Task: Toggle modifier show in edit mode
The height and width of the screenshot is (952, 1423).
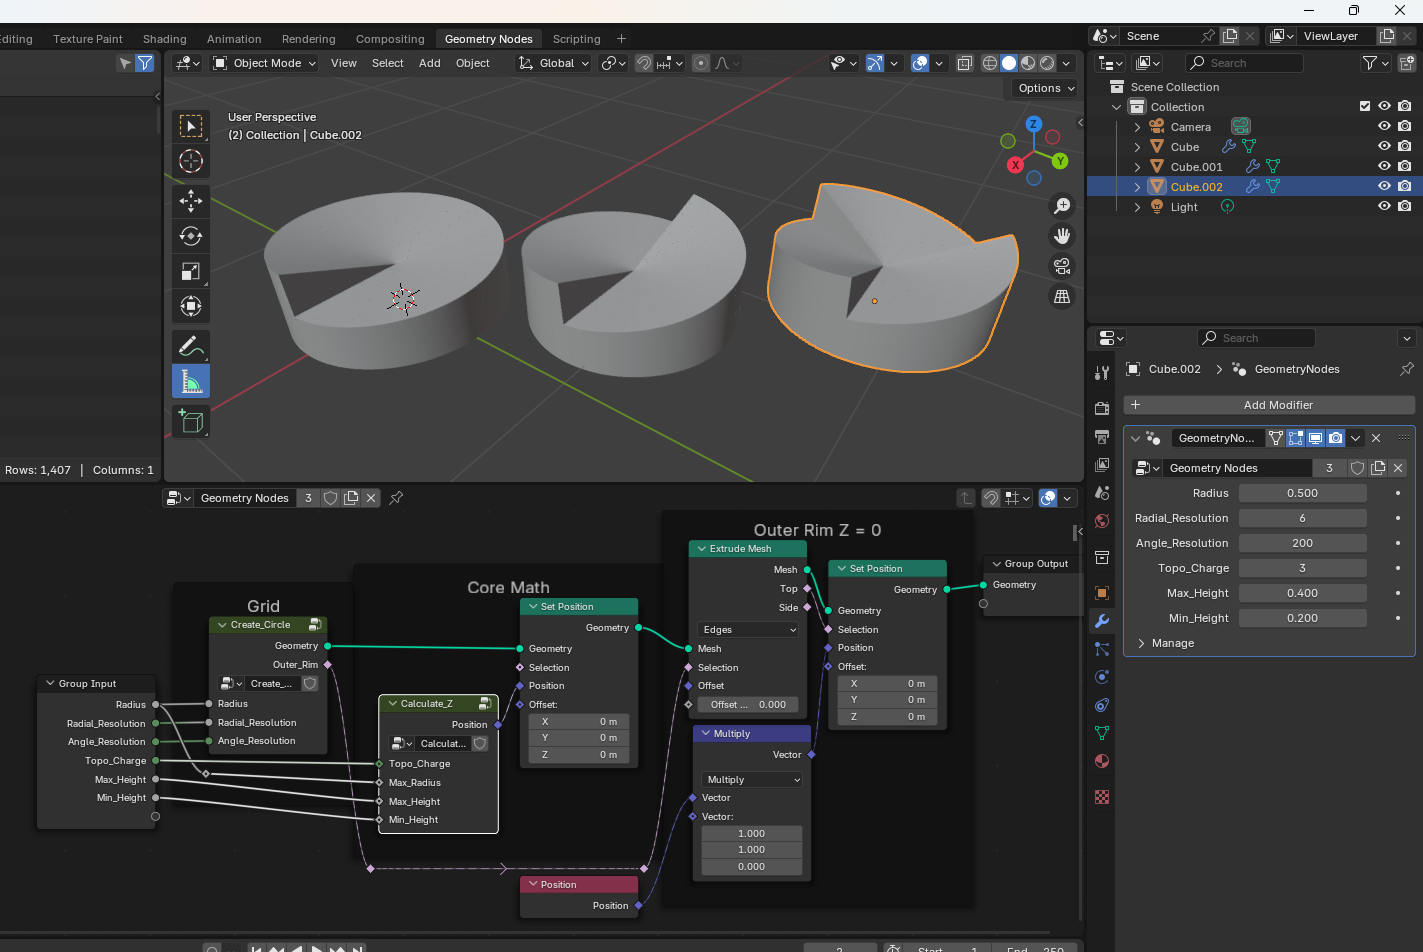Action: 1296,438
